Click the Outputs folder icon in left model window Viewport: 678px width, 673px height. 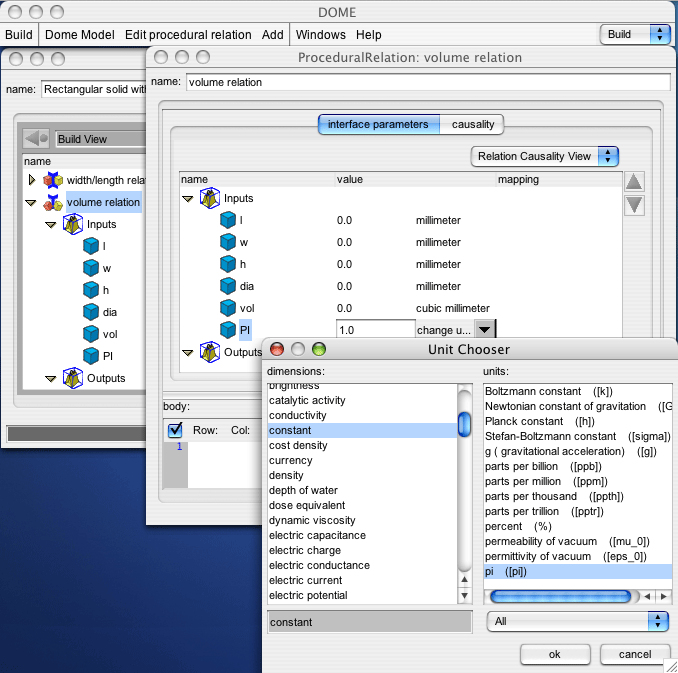pos(73,378)
